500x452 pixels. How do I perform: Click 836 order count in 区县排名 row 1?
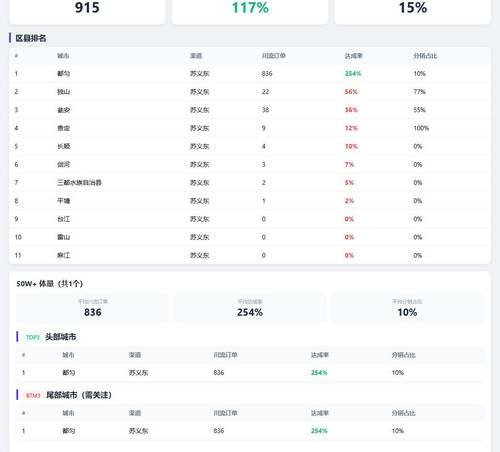267,74
